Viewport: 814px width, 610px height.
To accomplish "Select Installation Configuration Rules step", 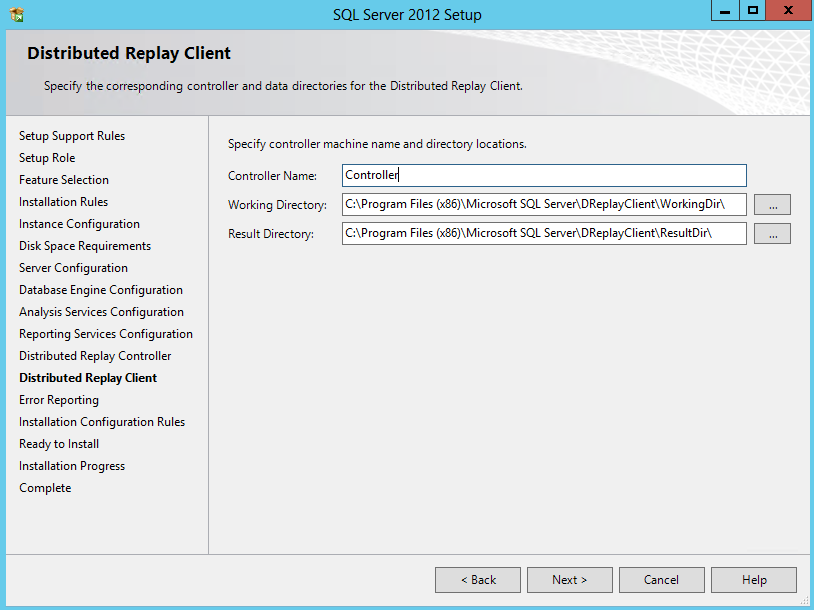I will 102,422.
